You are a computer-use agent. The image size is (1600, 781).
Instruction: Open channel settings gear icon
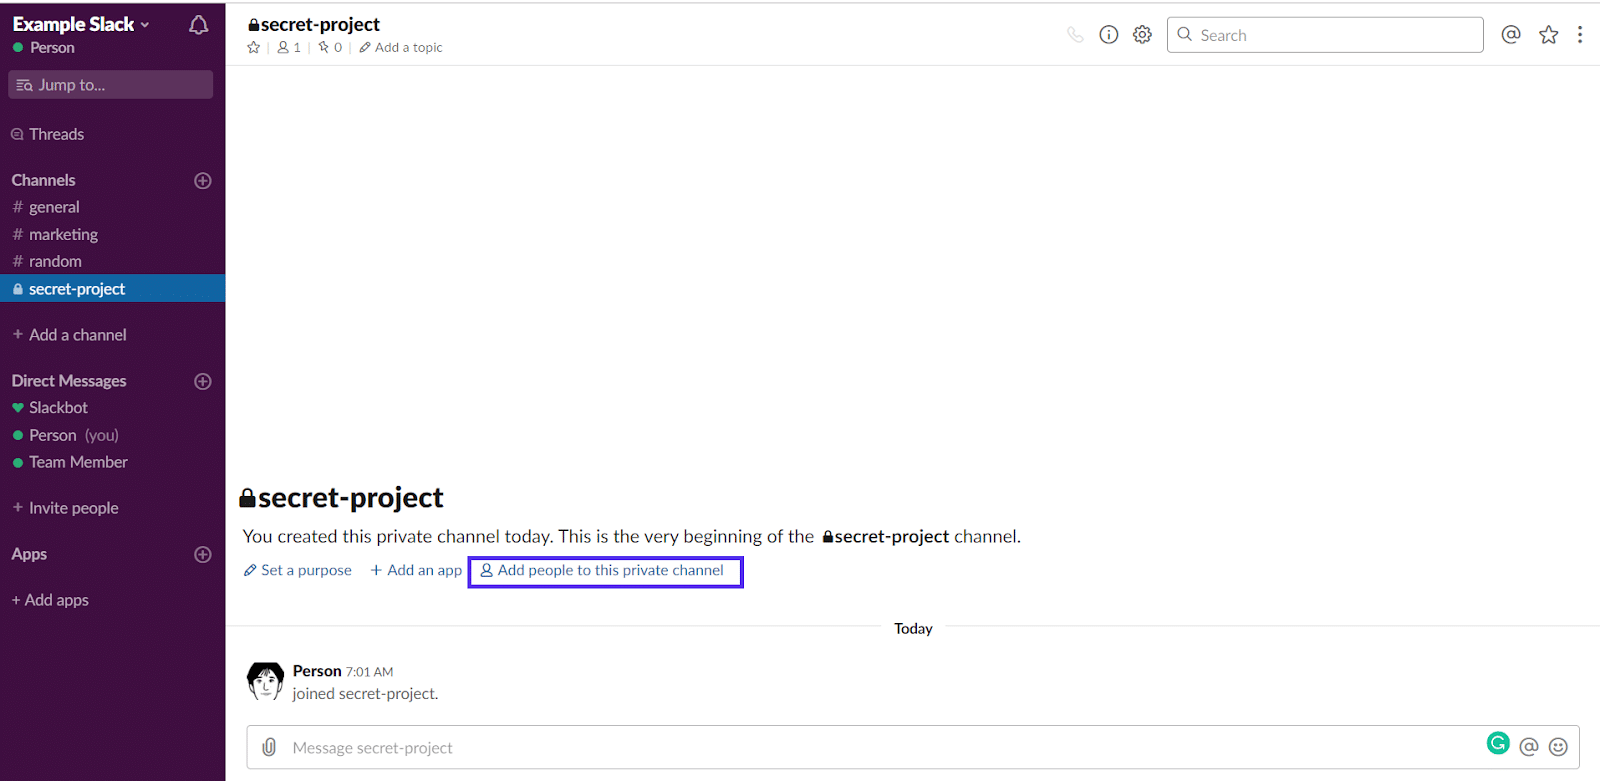click(x=1142, y=35)
